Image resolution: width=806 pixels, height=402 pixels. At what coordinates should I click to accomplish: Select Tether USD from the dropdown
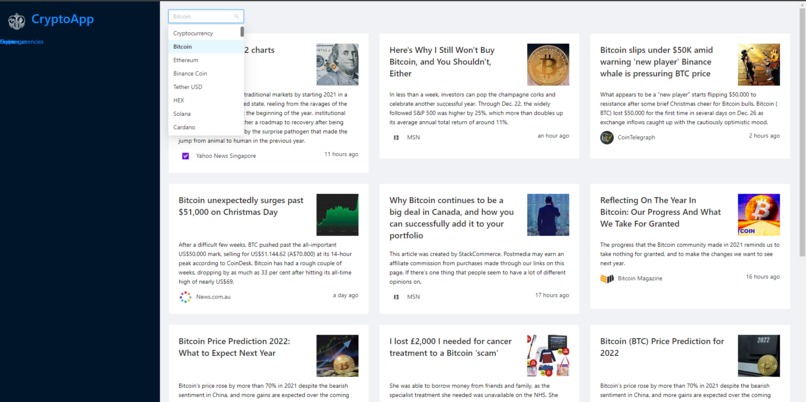click(205, 87)
